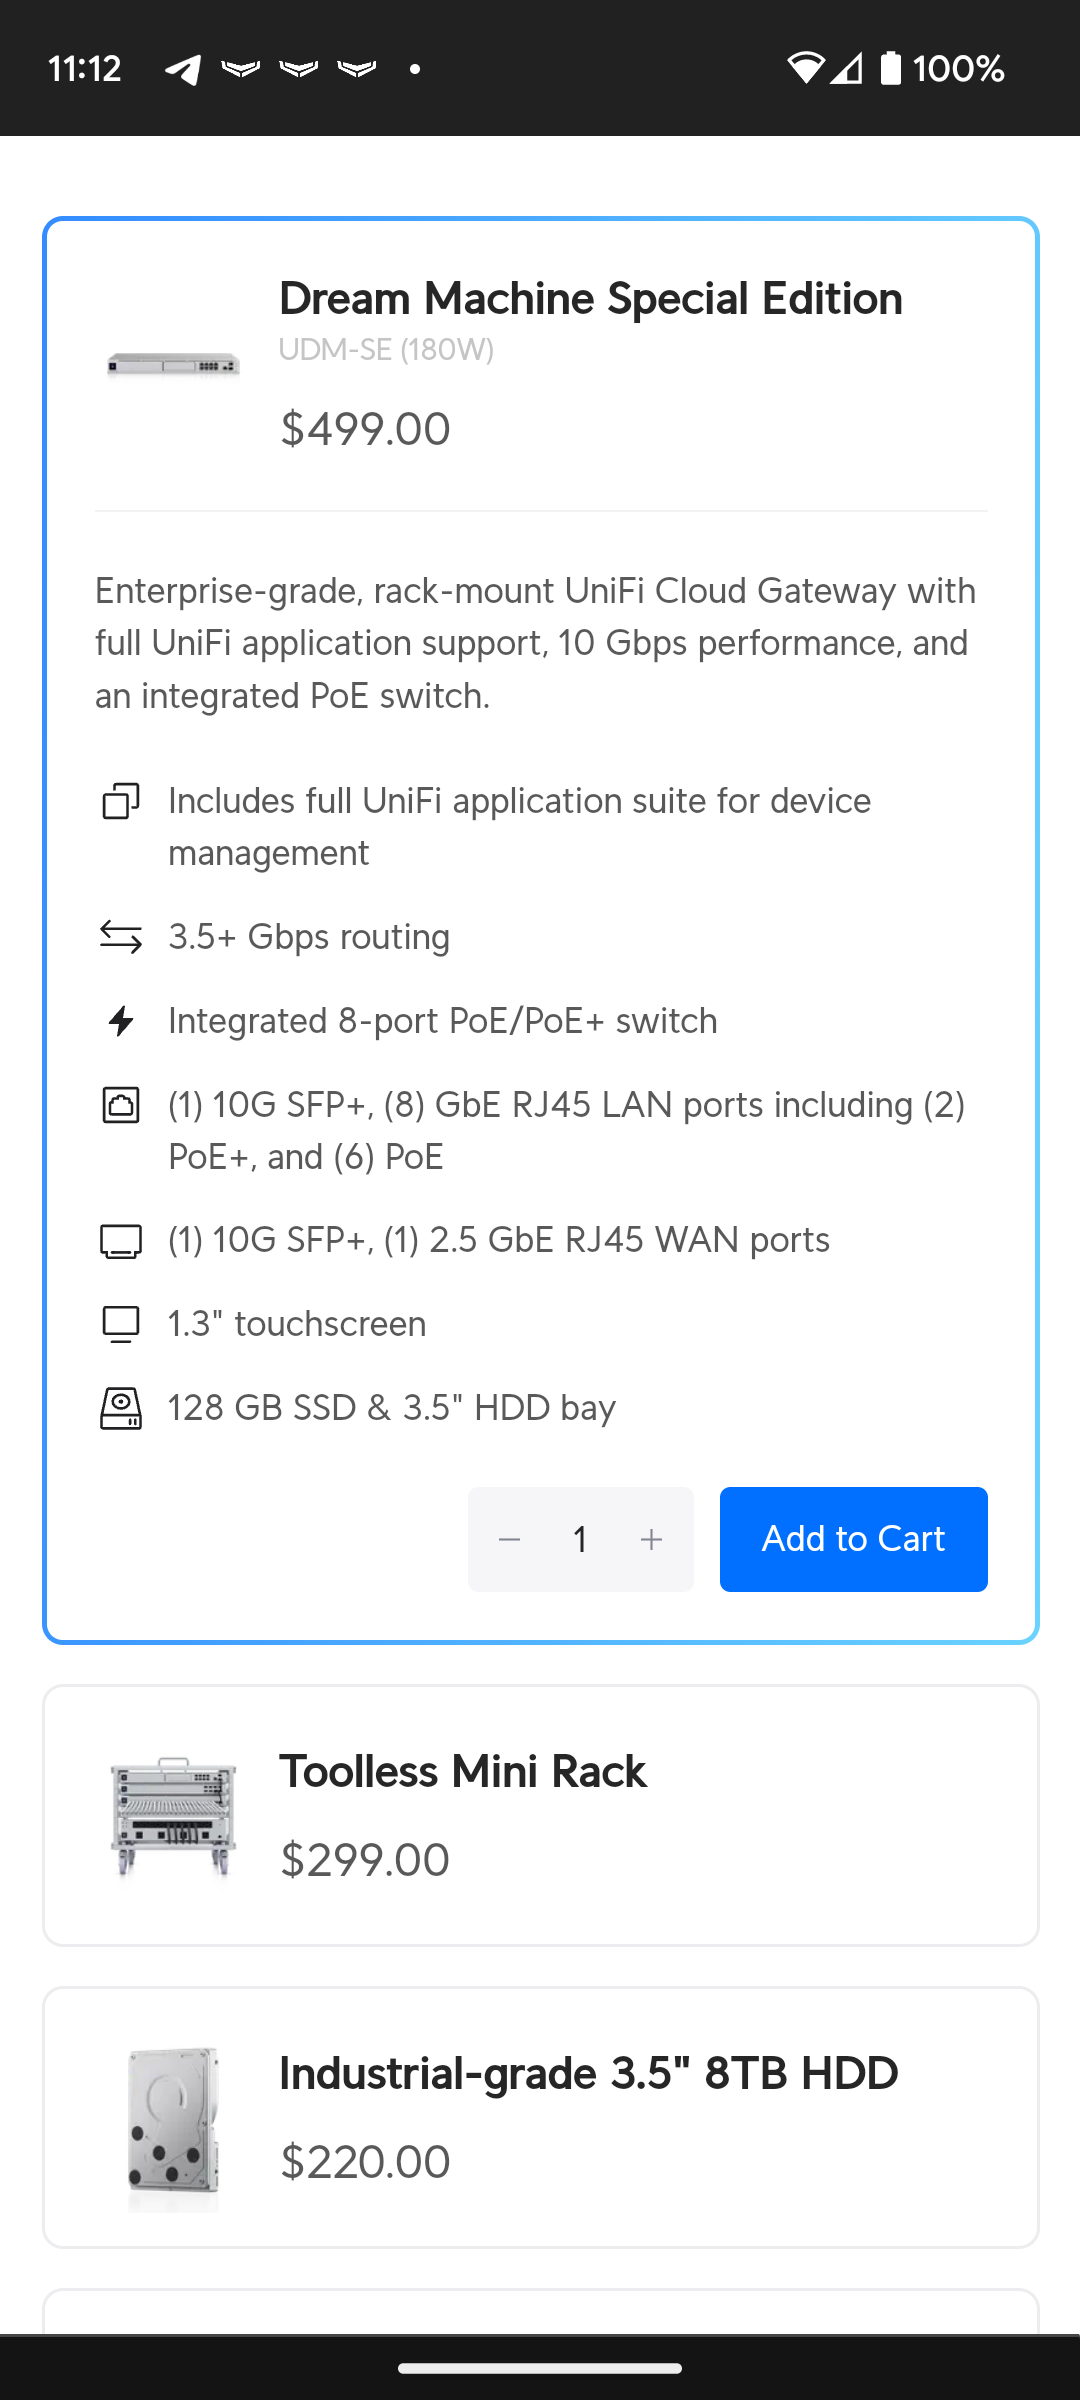Click the LAN ports icon
The height and width of the screenshot is (2400, 1080).
click(x=121, y=1105)
